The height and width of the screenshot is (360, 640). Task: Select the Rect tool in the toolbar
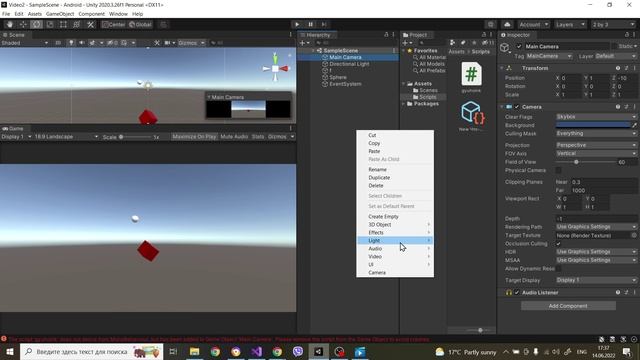pyautogui.click(x=63, y=24)
